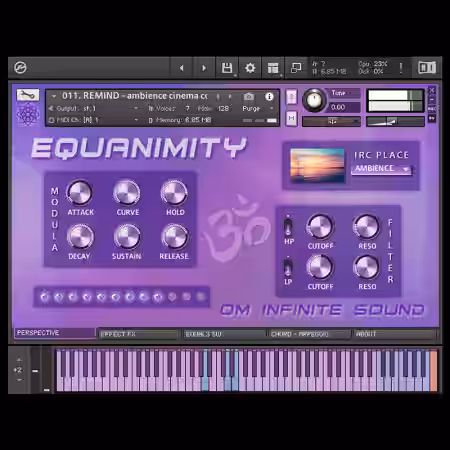
Task: Click the wrench edit instrument icon
Action: click(x=28, y=95)
